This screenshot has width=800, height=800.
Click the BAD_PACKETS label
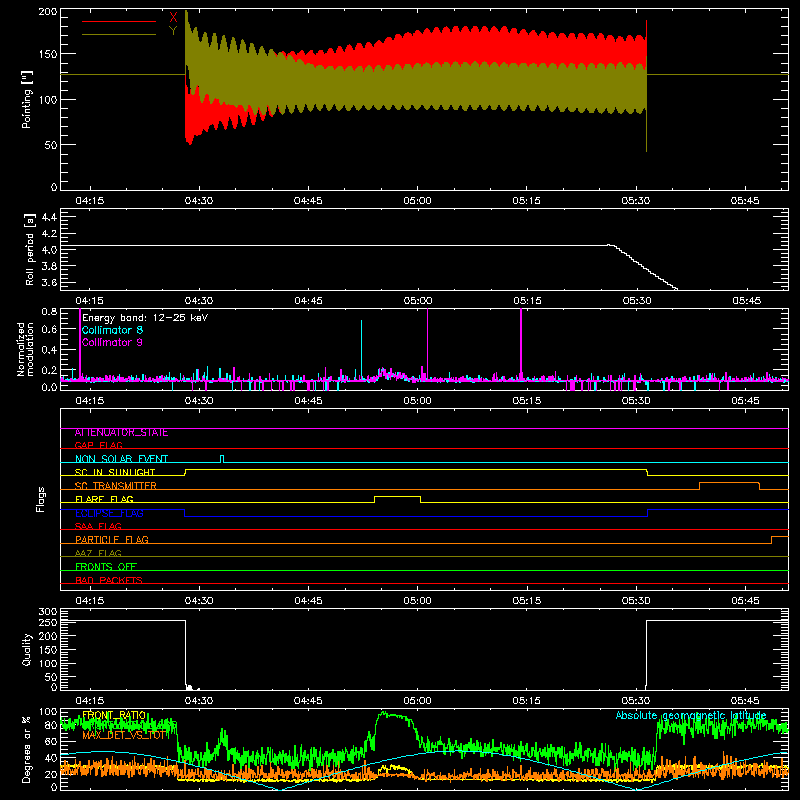click(109, 580)
